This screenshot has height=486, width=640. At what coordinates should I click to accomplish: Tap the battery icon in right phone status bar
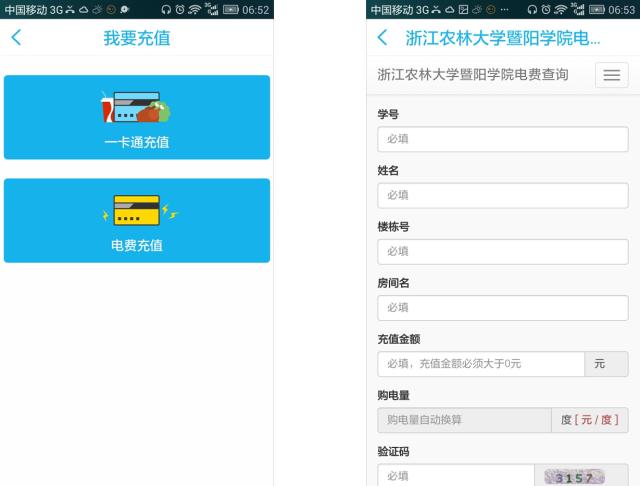(x=597, y=9)
